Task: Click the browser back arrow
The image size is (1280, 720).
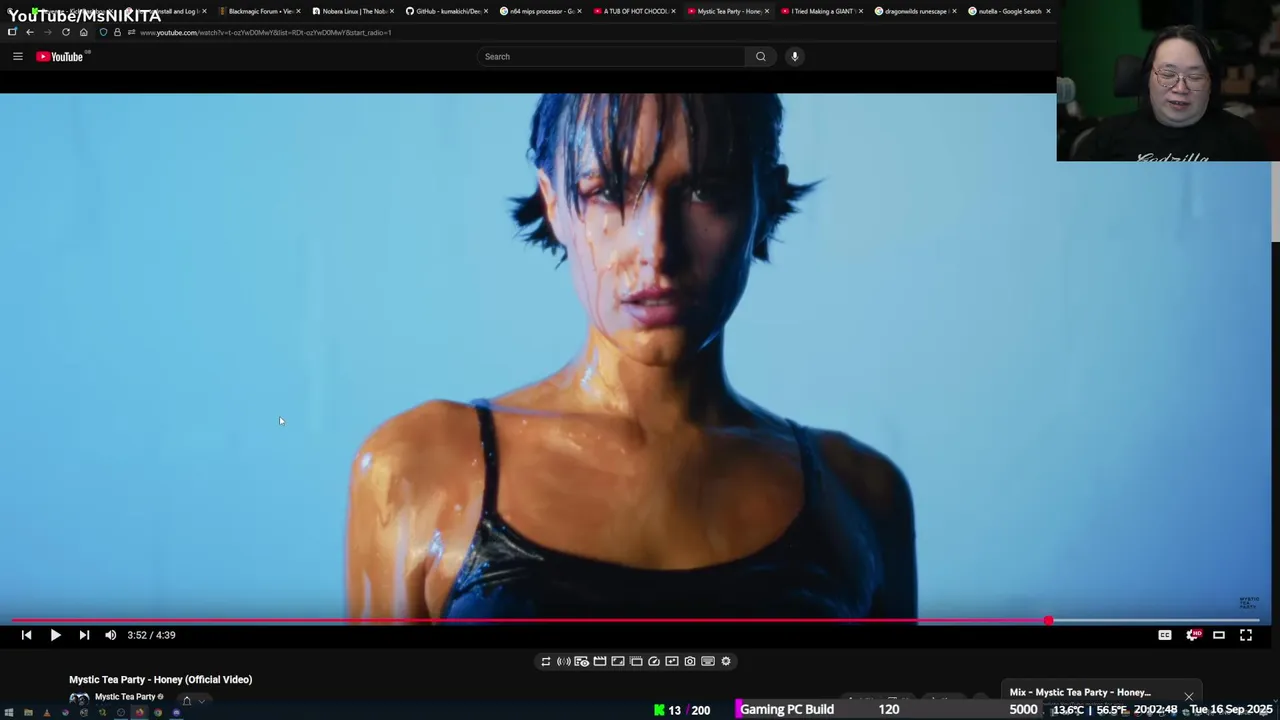Action: 30,32
